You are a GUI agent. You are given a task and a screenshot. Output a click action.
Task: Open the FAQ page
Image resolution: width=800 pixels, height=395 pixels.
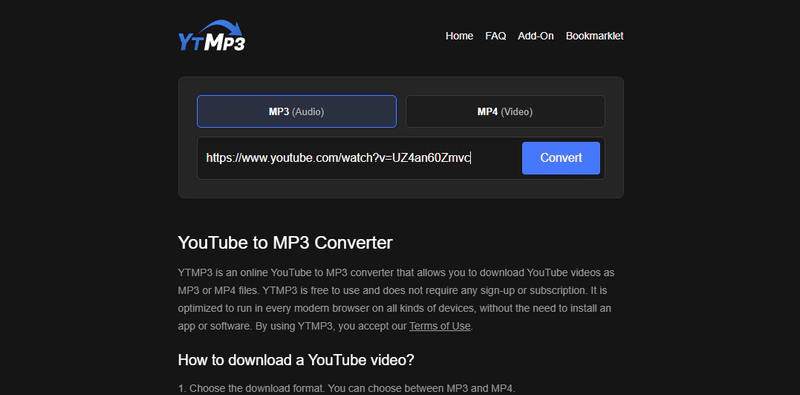[495, 36]
